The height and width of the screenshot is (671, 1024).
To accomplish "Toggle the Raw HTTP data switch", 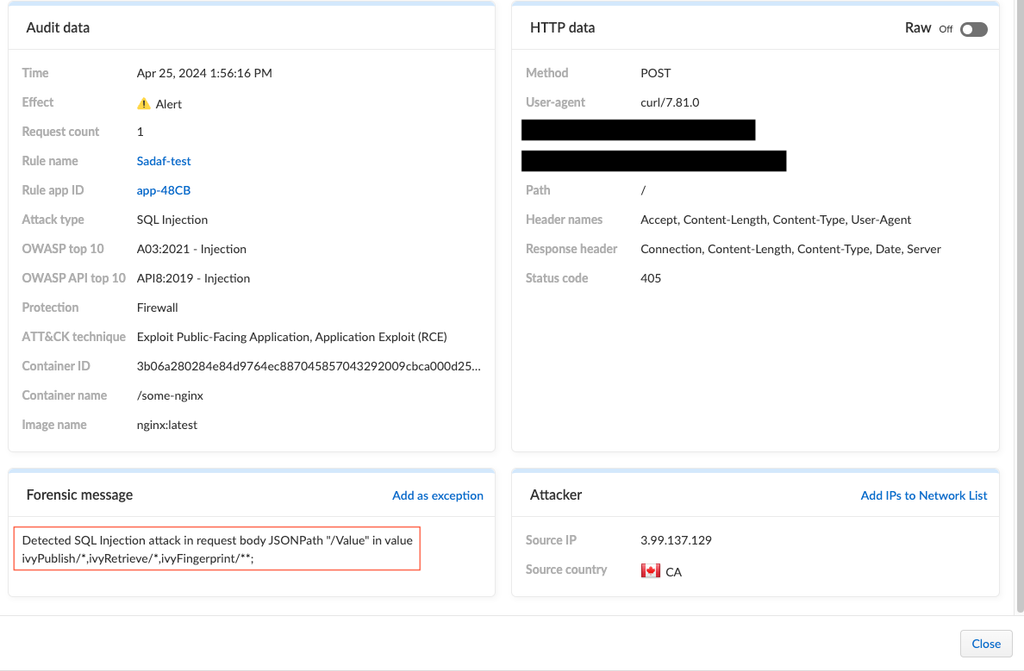I will pos(973,29).
